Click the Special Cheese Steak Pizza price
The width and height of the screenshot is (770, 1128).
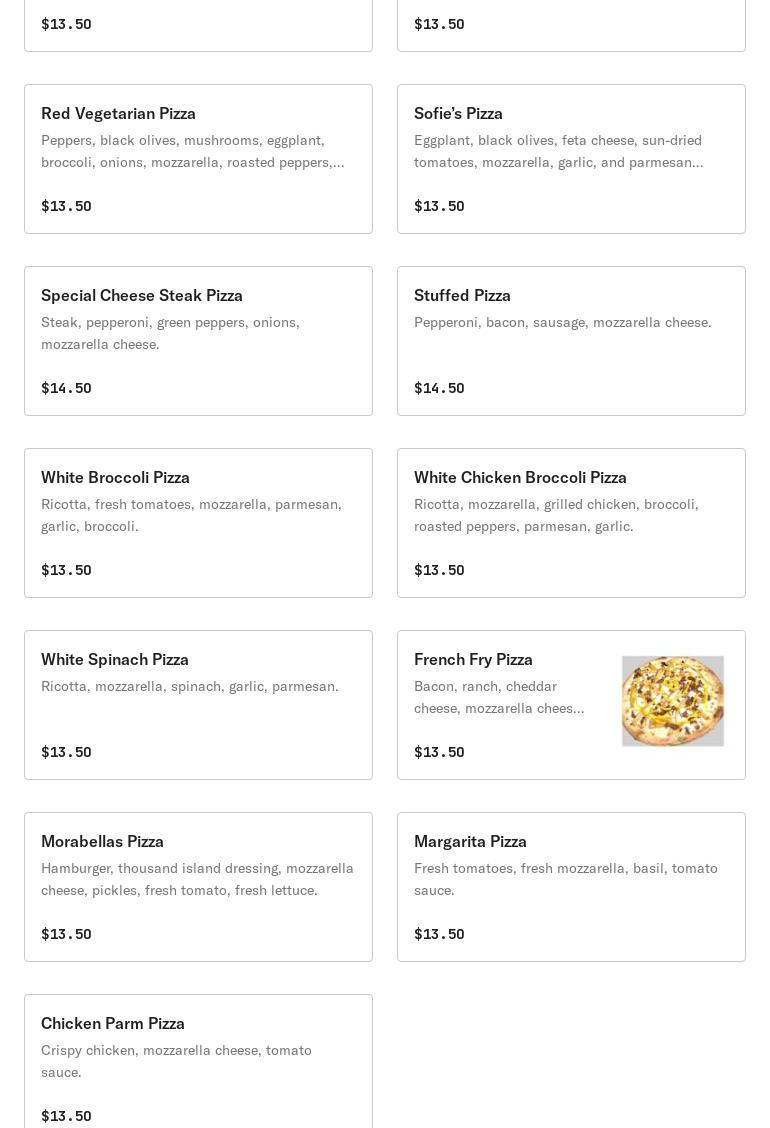pos(66,388)
